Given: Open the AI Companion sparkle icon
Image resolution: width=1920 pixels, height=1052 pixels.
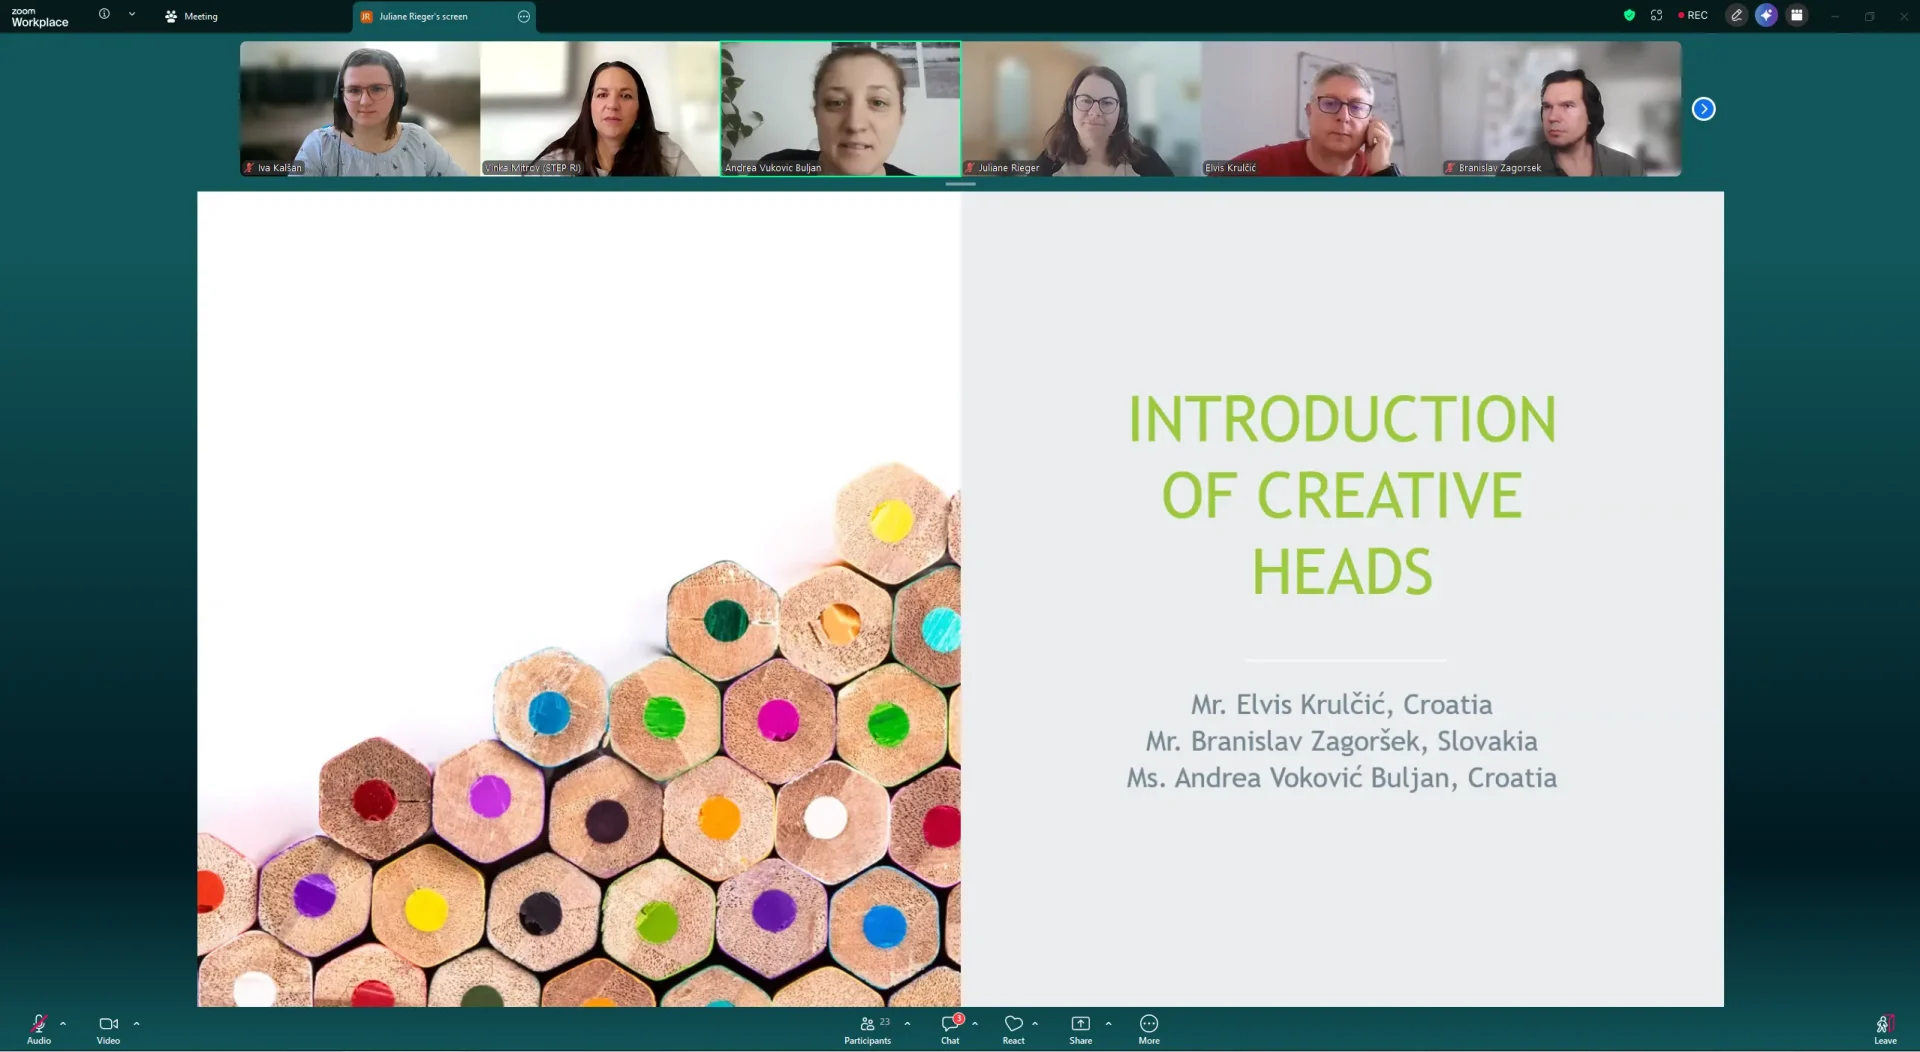Looking at the screenshot, I should tap(1766, 15).
